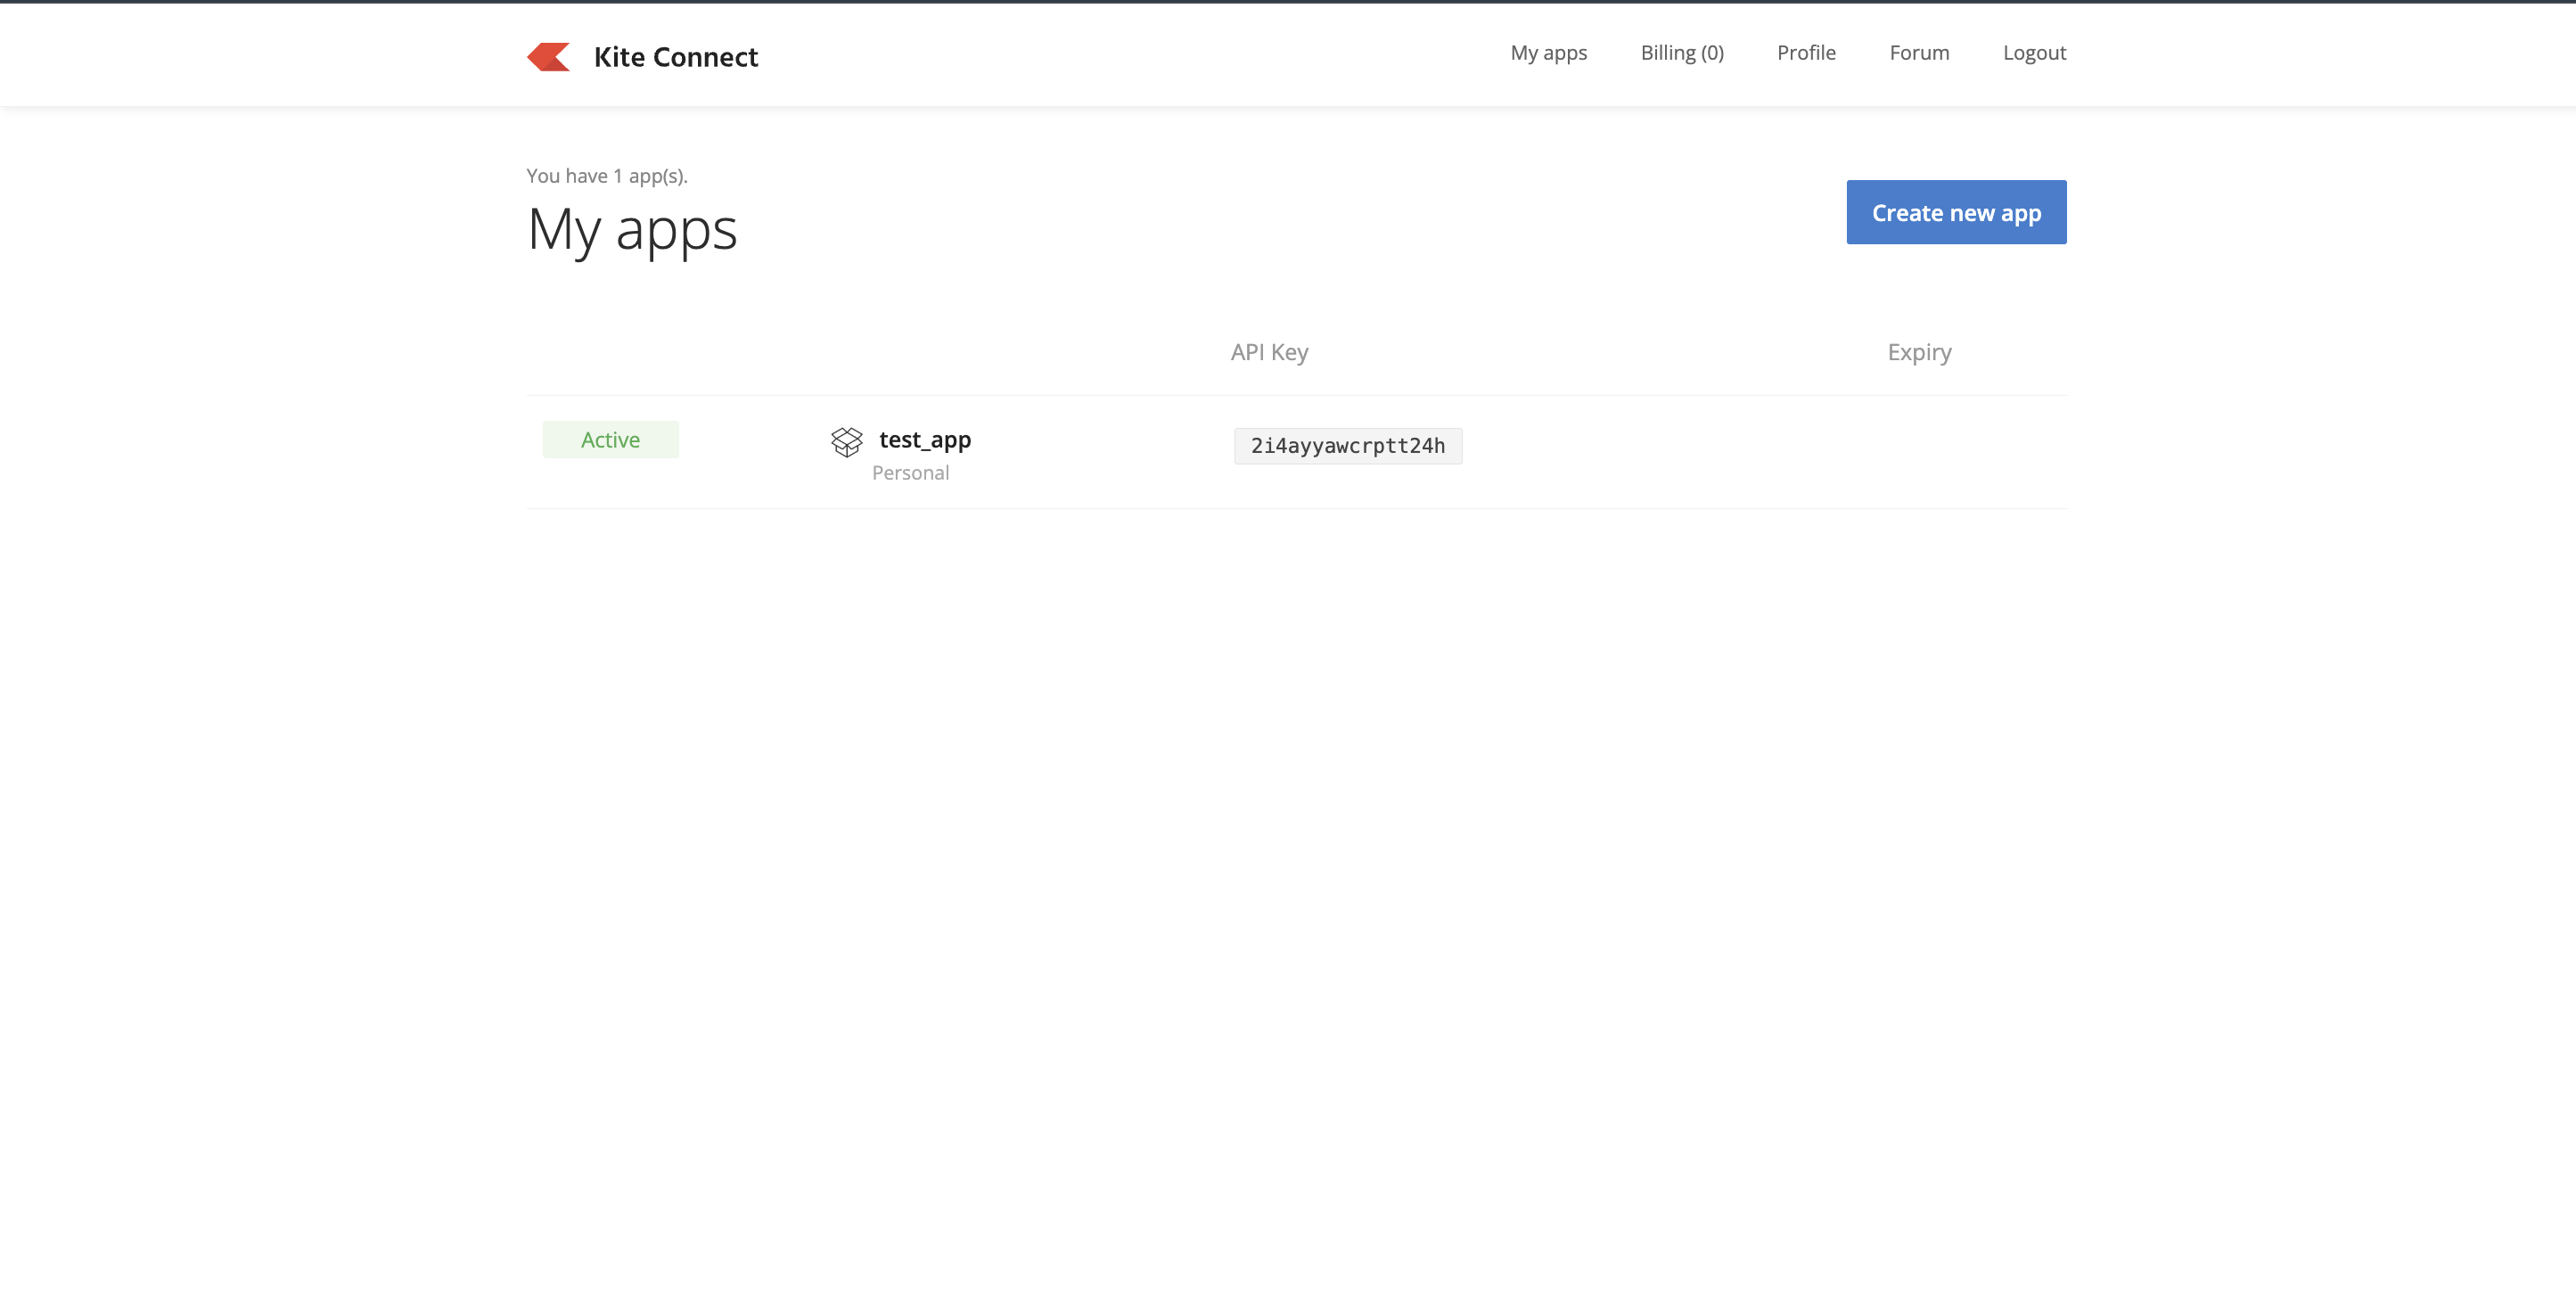This screenshot has height=1307, width=2576.
Task: Open the My apps nav item
Action: [x=1548, y=53]
